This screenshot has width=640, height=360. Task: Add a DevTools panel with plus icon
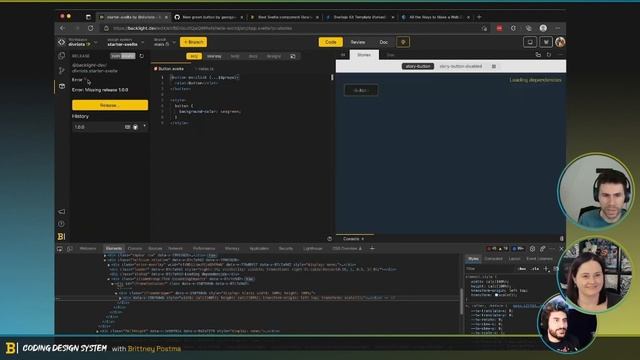tap(372, 248)
